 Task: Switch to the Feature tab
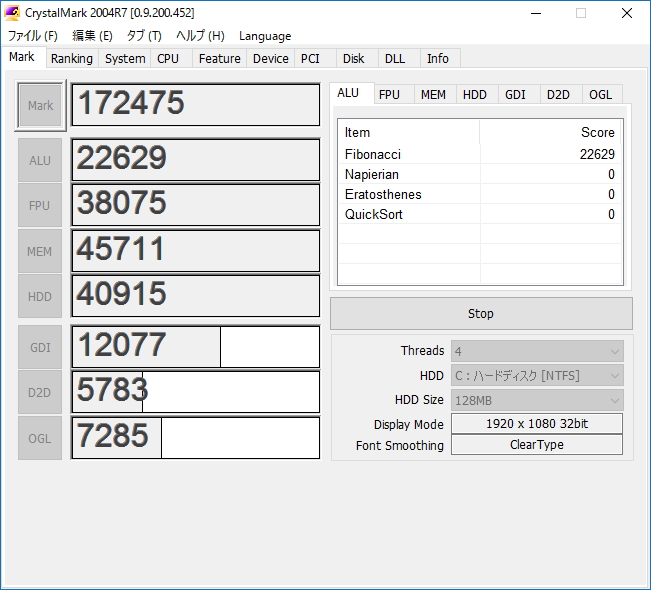[220, 59]
